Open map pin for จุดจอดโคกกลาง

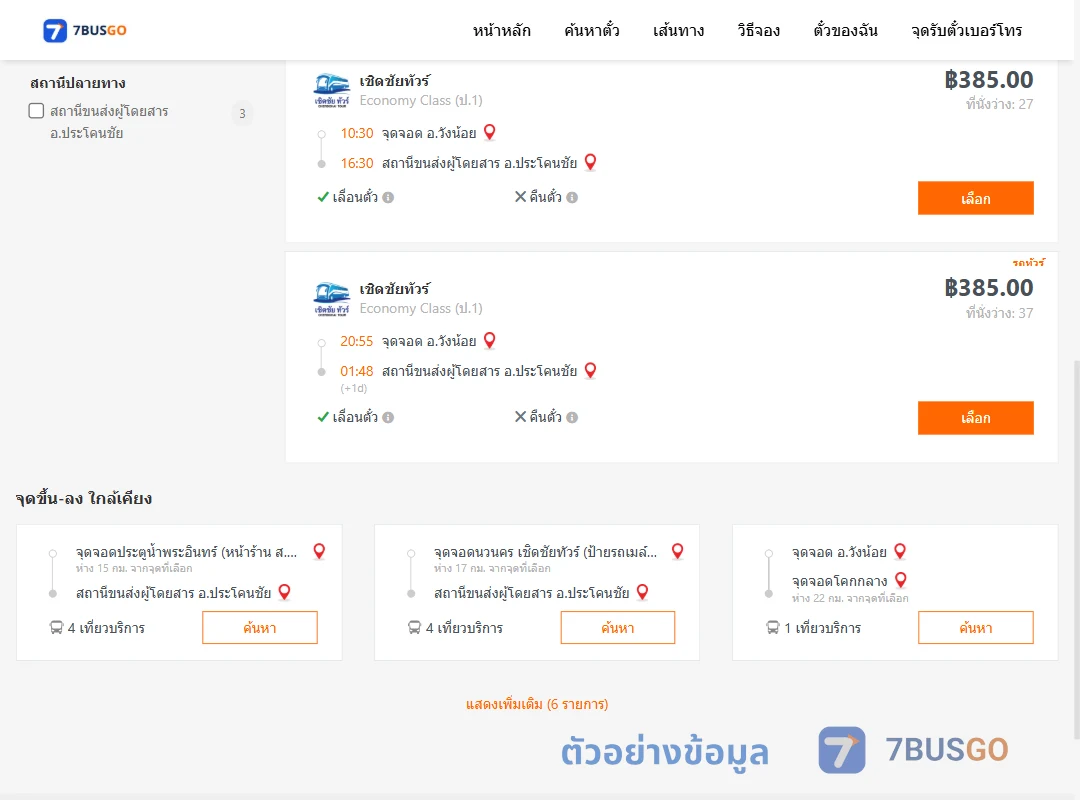[x=901, y=580]
